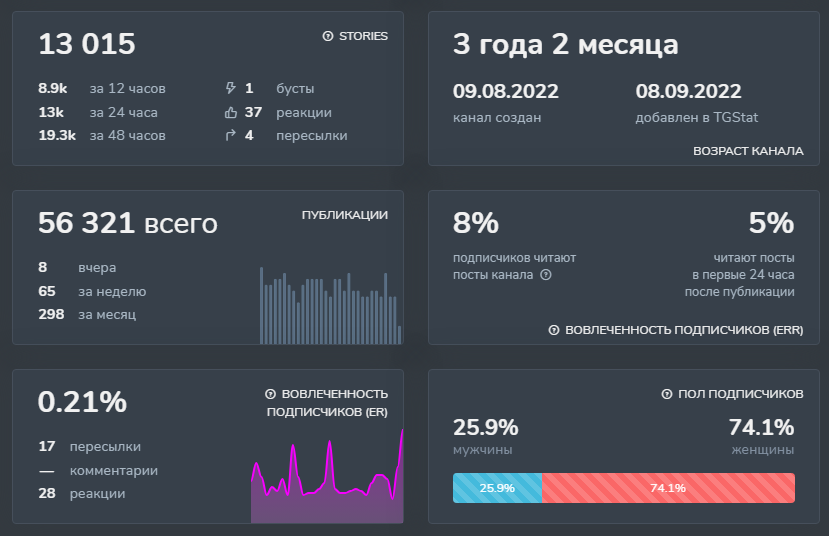Click the 298 per month publications row
Viewport: 829px width, 536px height.
(x=87, y=314)
